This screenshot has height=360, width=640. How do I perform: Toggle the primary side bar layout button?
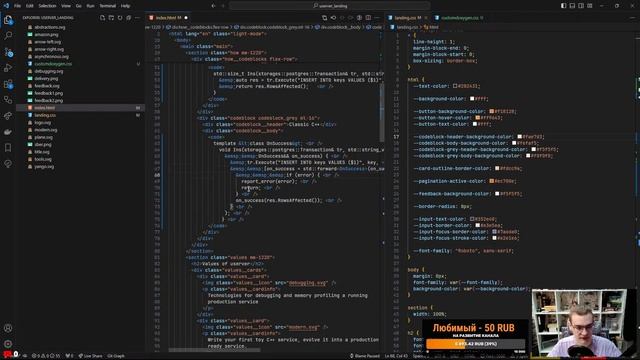[563, 6]
